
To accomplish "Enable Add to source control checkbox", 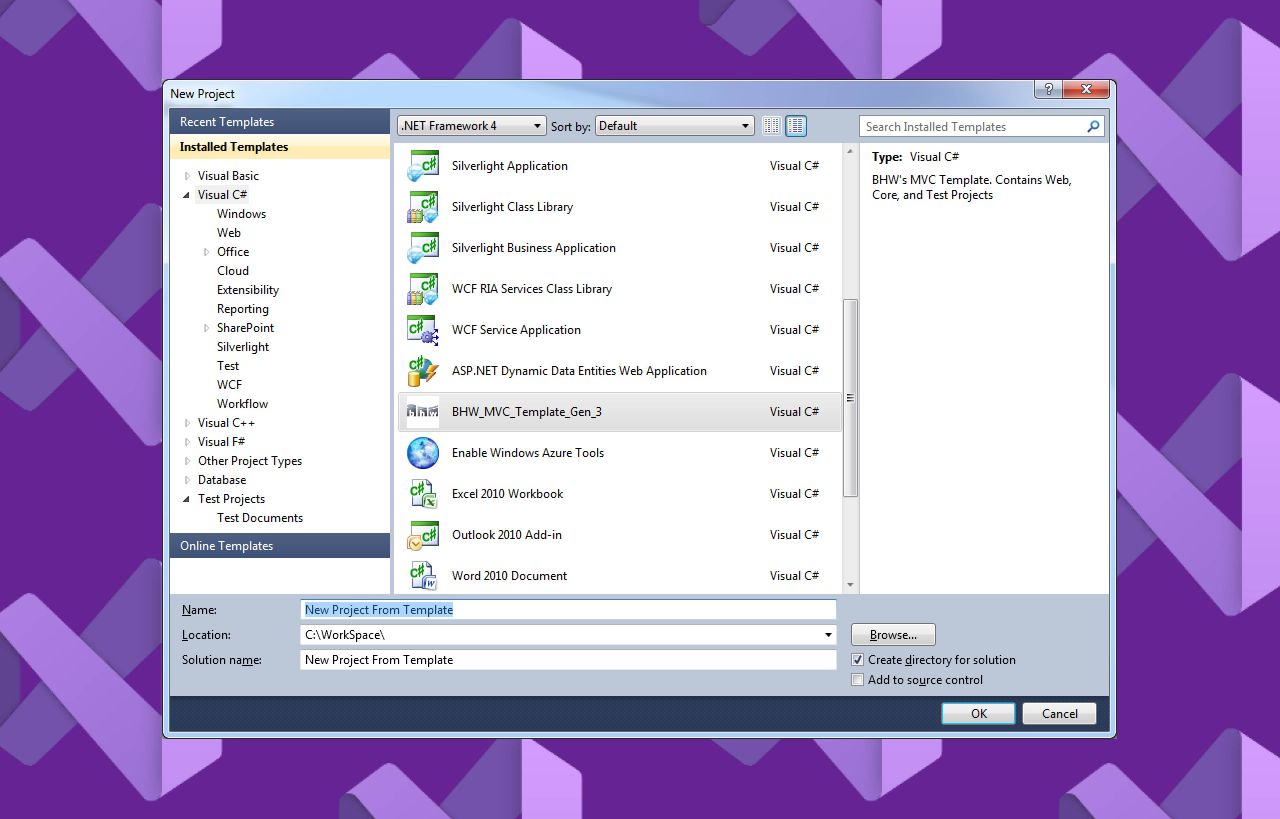I will [858, 680].
